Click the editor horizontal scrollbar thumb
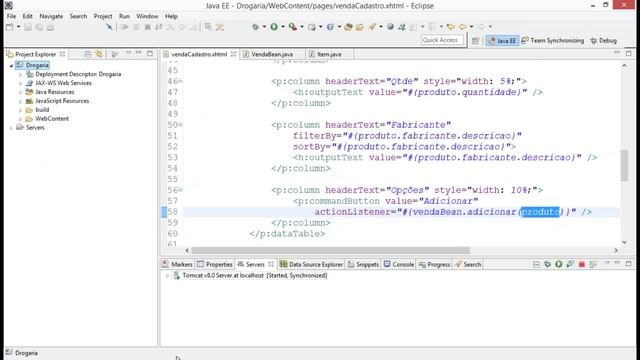The height and width of the screenshot is (360, 640). (x=330, y=250)
